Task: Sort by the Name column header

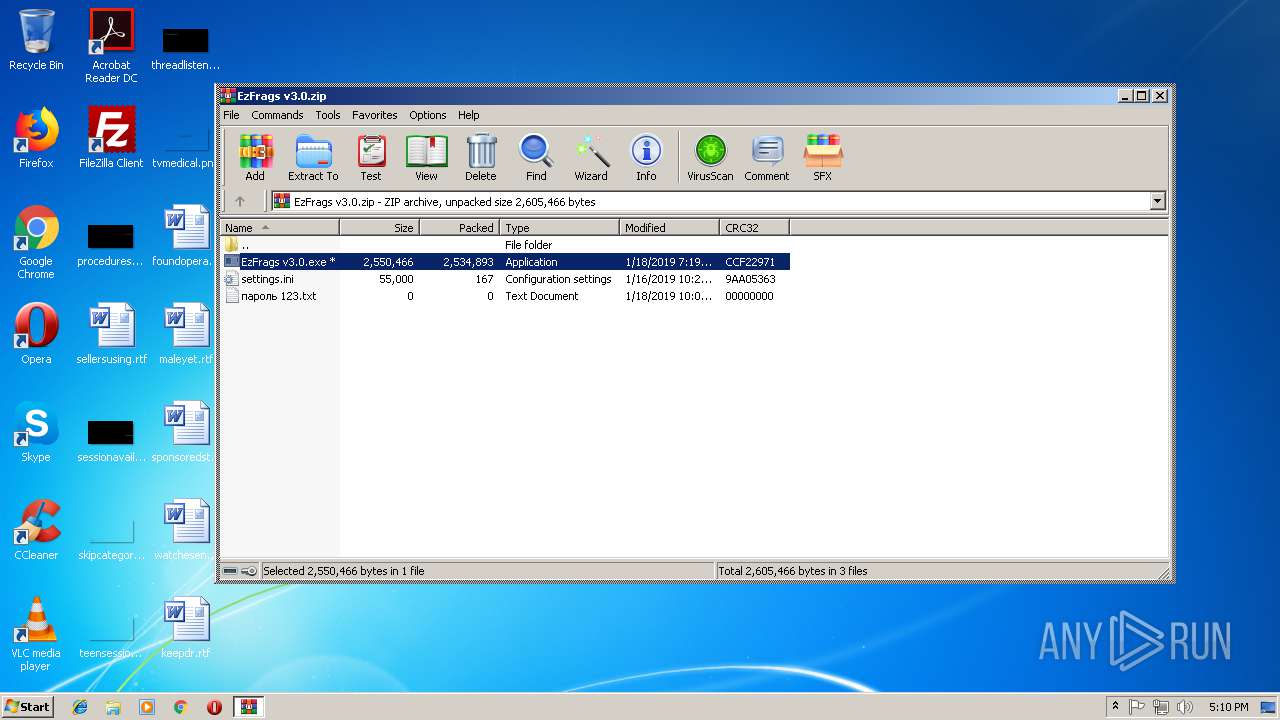Action: pos(279,228)
